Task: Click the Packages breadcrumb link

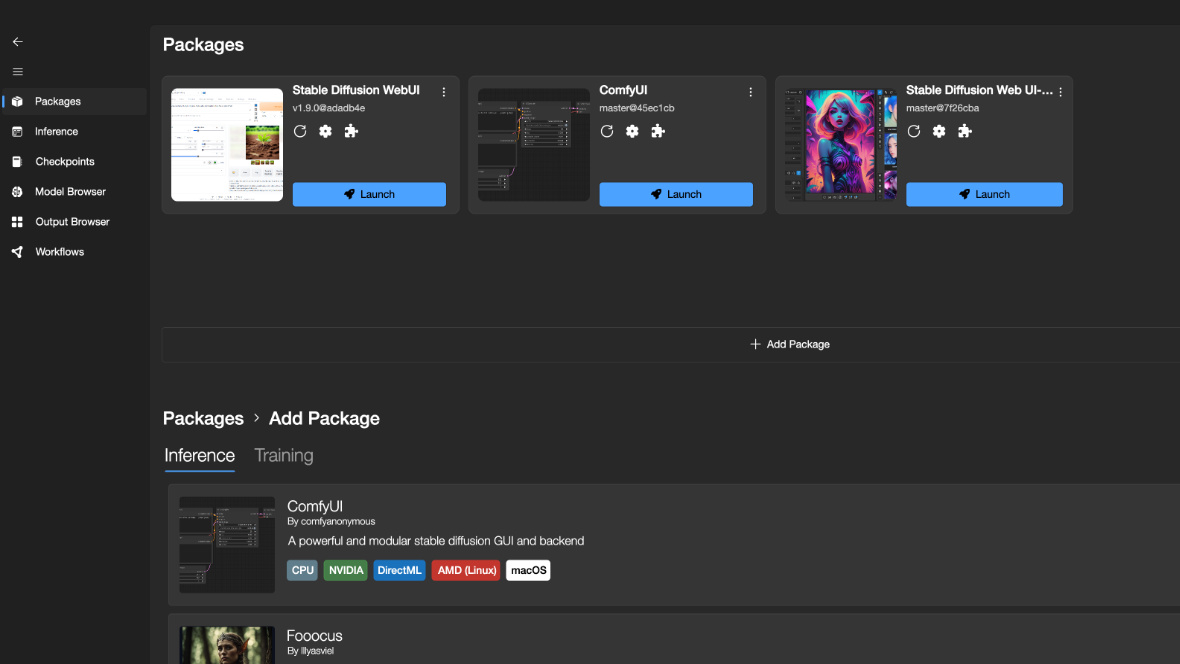Action: click(x=203, y=419)
